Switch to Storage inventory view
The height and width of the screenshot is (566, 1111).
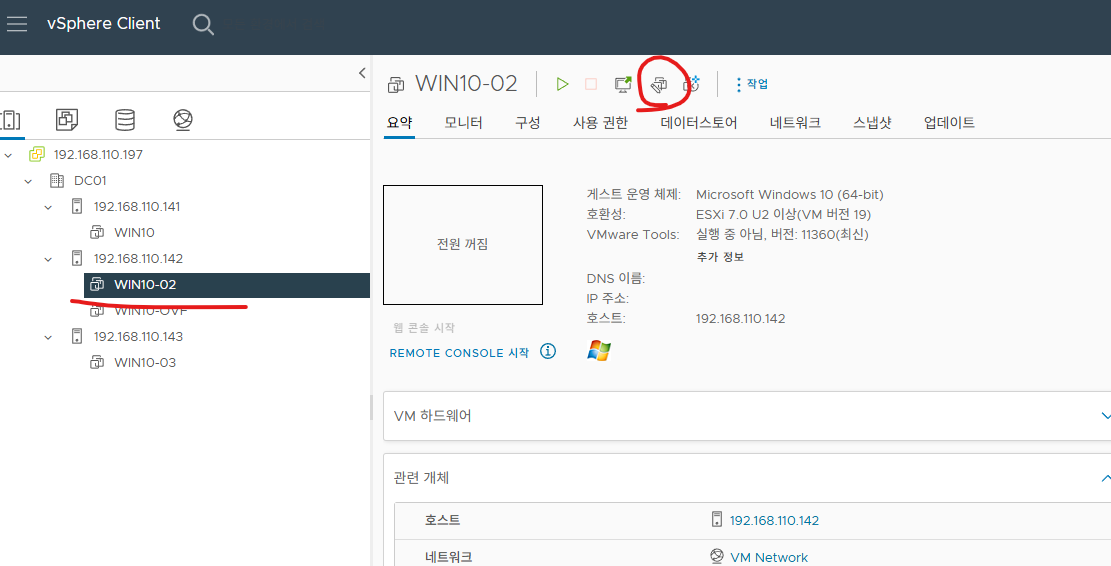click(125, 120)
